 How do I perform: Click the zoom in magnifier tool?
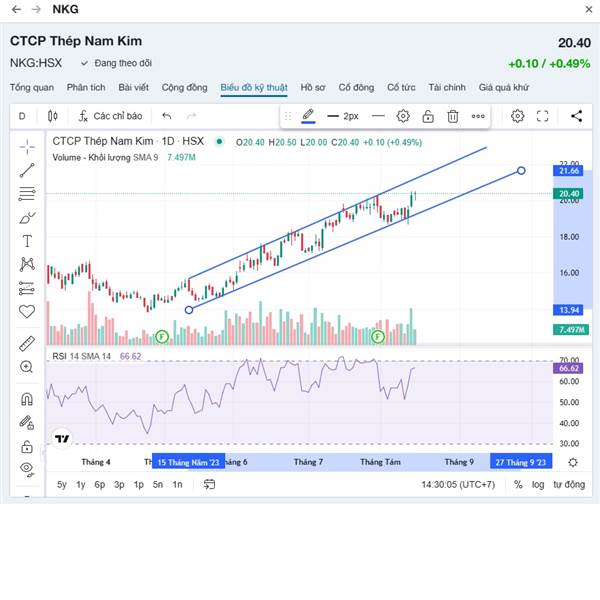[x=27, y=367]
